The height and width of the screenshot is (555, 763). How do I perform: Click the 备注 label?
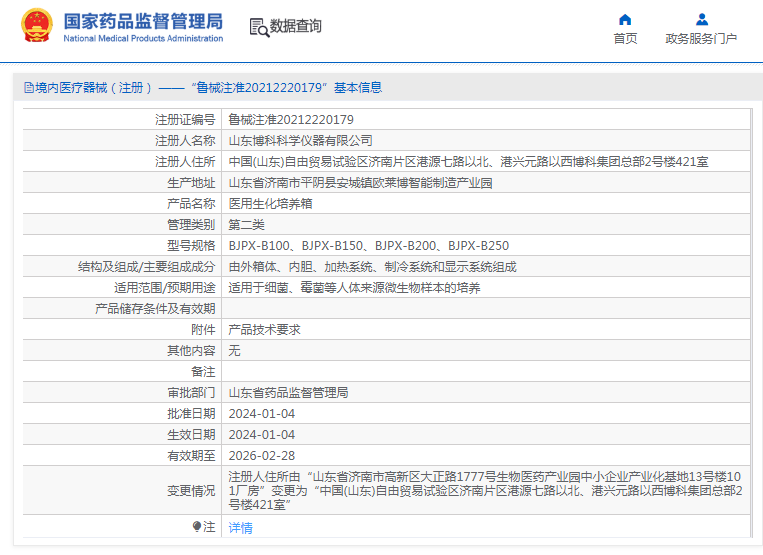click(203, 372)
